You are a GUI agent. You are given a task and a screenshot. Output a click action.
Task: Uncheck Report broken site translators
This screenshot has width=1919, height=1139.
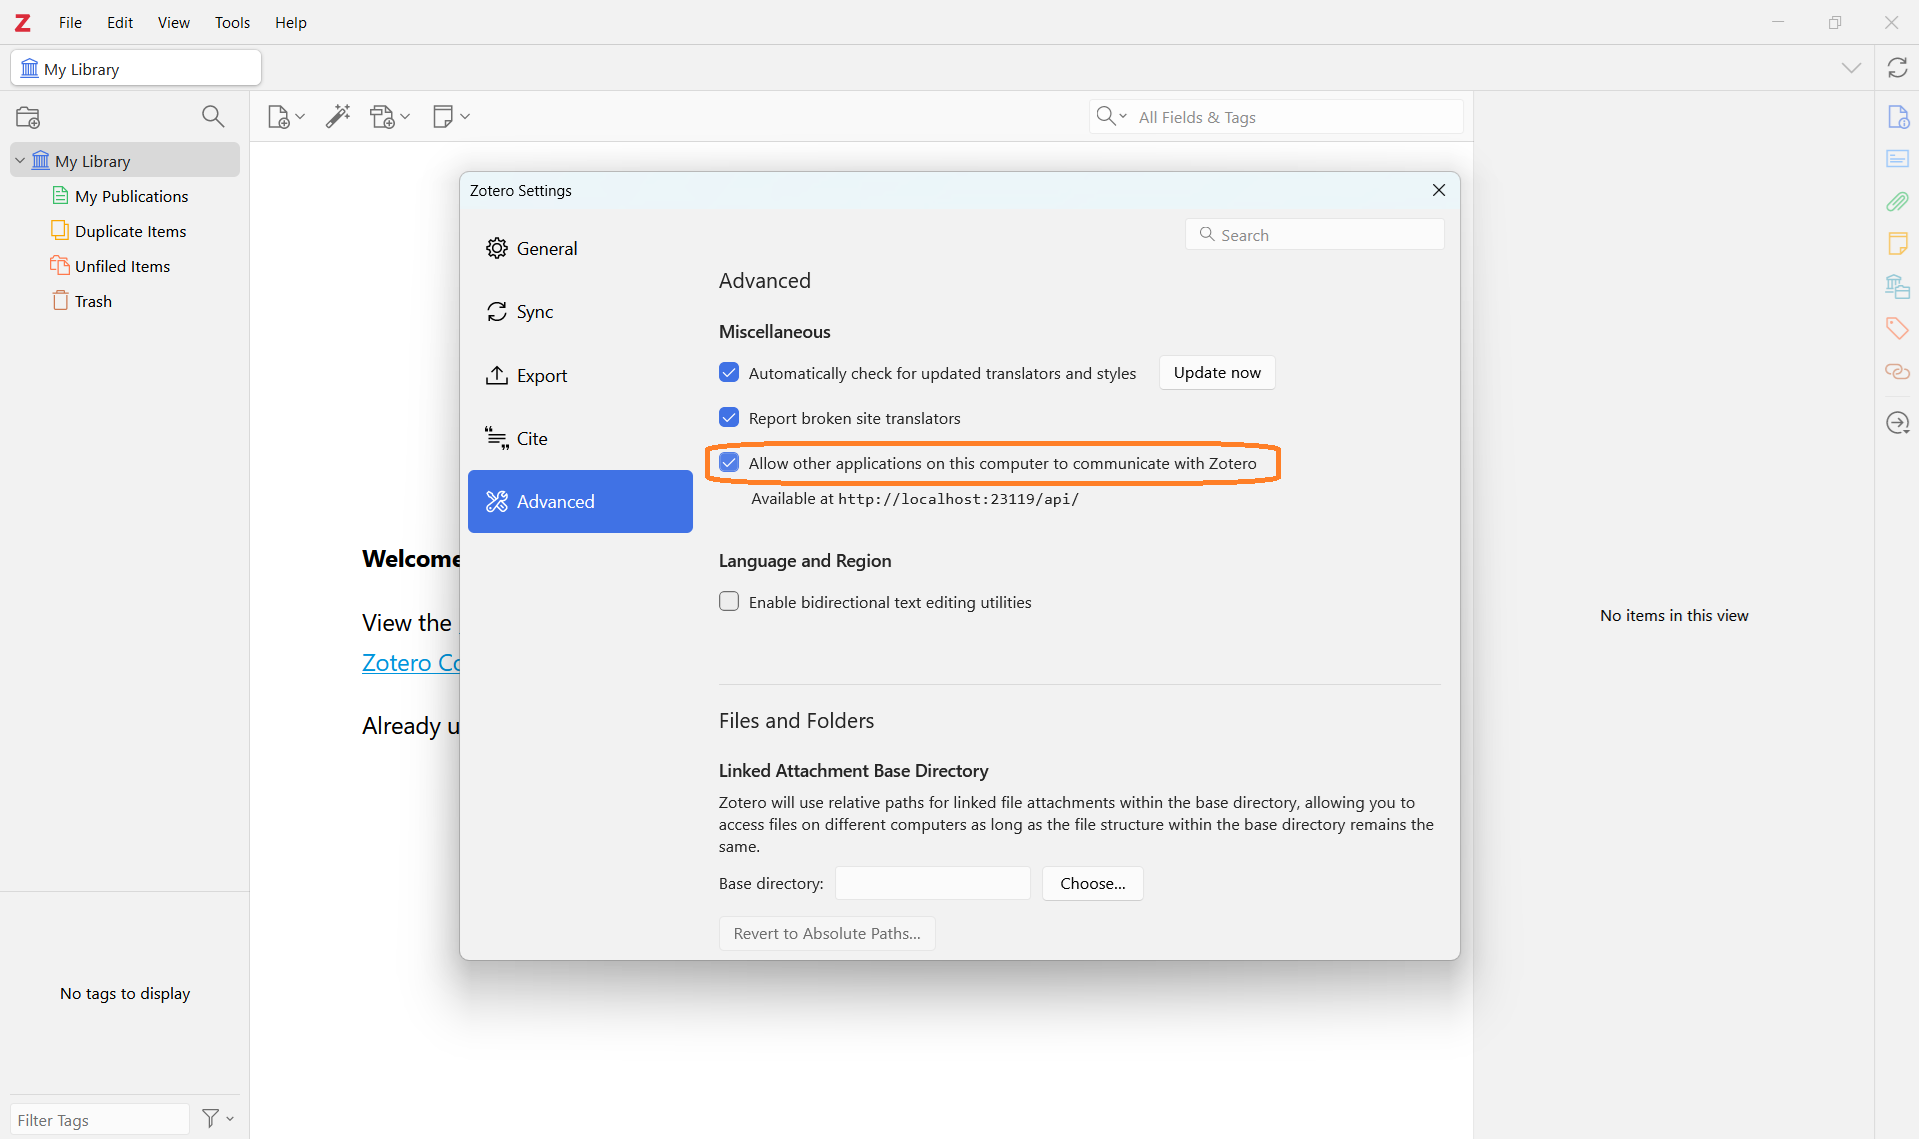click(729, 417)
